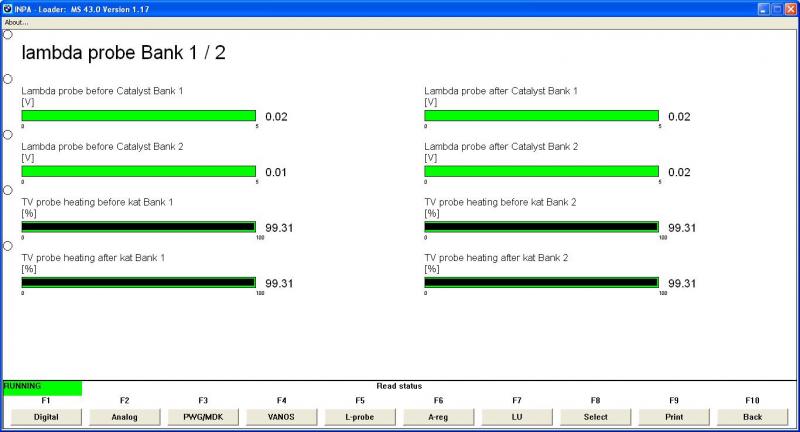Maximize the INPA Loader window
This screenshot has height=432, width=800.
[776, 8]
